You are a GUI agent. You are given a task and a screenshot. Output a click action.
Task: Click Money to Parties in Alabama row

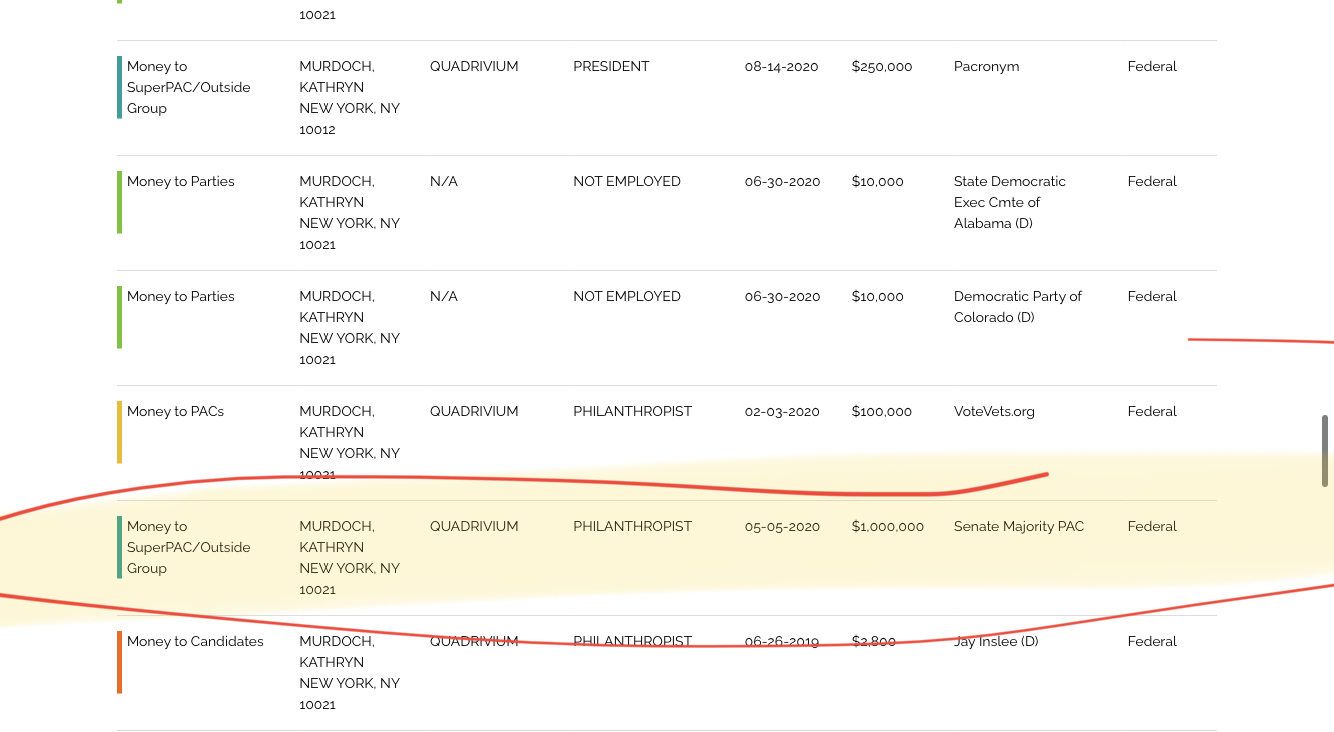181,181
